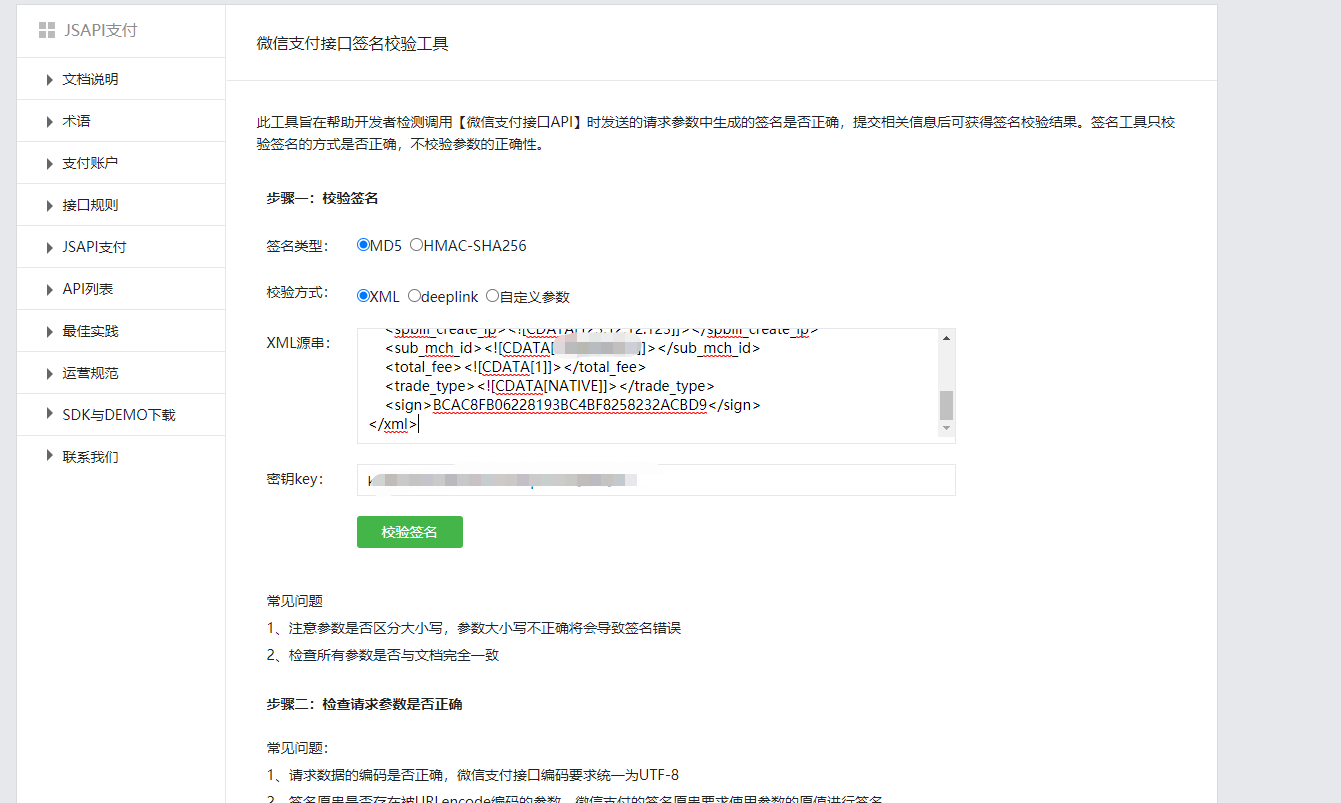Click FAQ line about 参数是否区分大小写
The image size is (1341, 803).
coord(474,628)
